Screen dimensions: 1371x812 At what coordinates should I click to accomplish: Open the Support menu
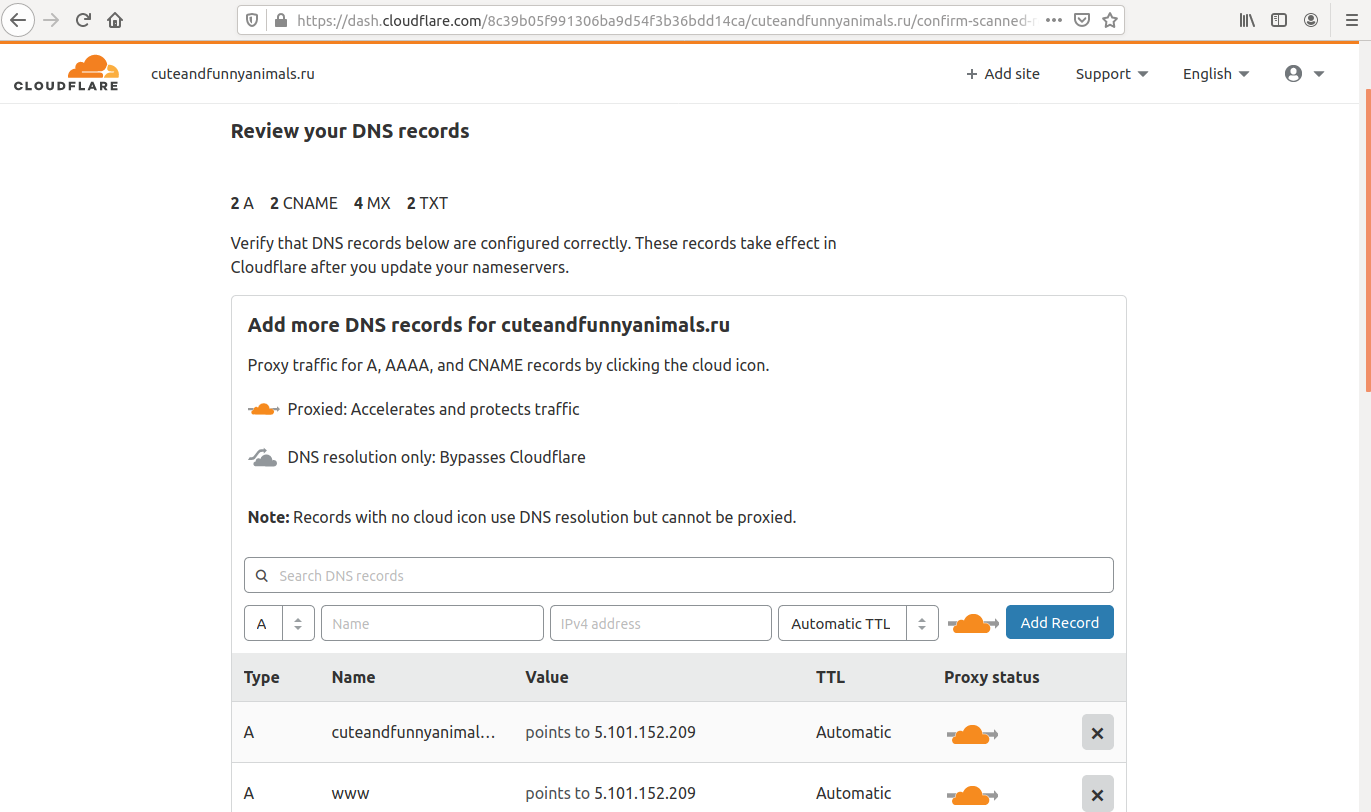click(1111, 74)
